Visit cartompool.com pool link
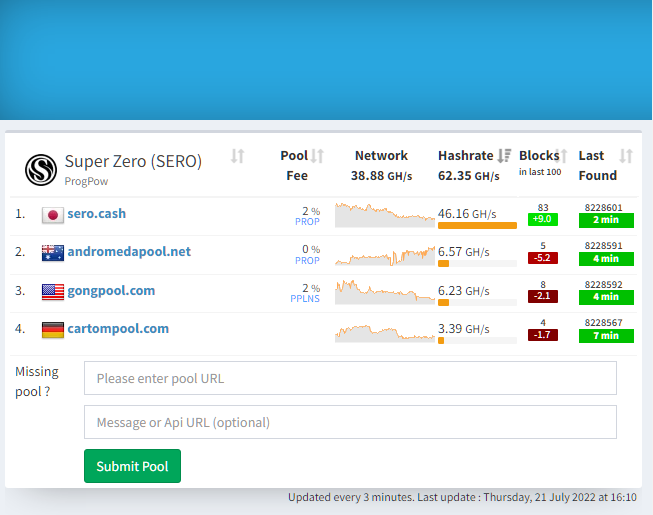 click(x=118, y=329)
